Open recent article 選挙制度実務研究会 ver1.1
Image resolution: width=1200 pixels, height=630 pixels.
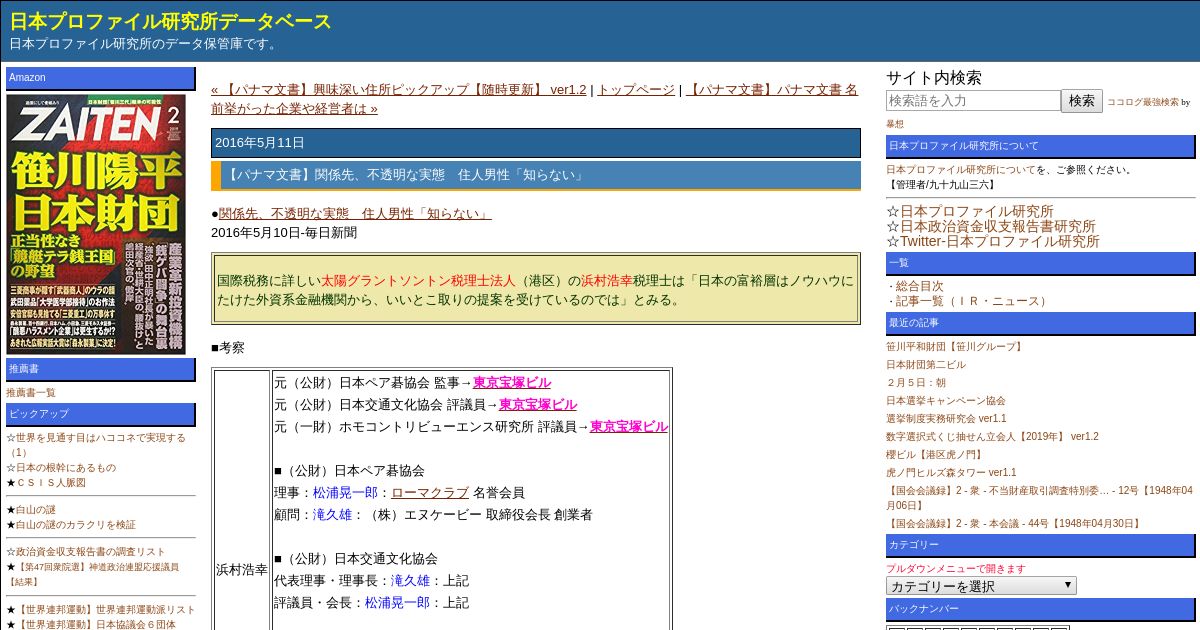[946, 418]
